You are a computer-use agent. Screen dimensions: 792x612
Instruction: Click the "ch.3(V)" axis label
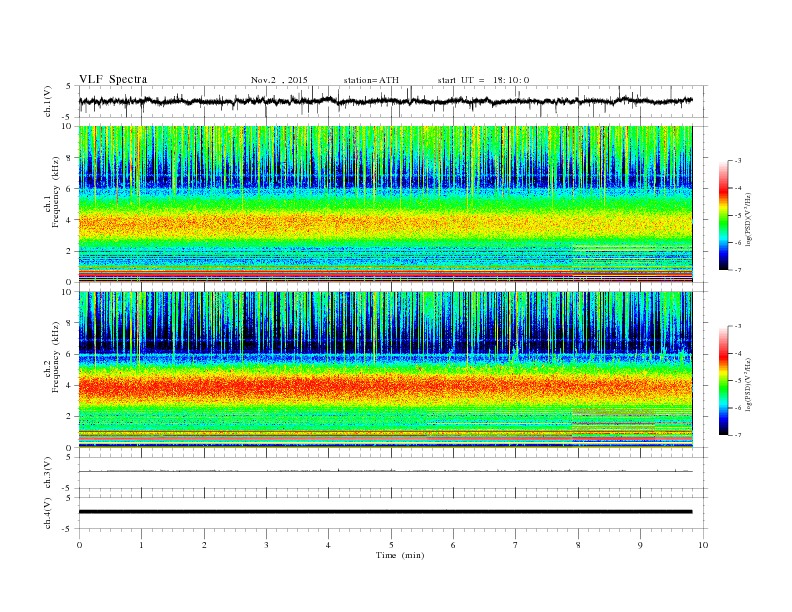pyautogui.click(x=47, y=472)
